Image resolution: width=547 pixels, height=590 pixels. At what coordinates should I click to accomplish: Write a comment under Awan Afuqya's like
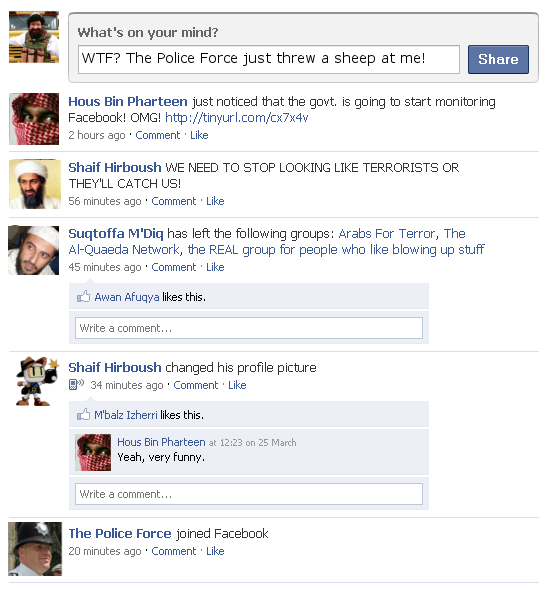pyautogui.click(x=249, y=328)
